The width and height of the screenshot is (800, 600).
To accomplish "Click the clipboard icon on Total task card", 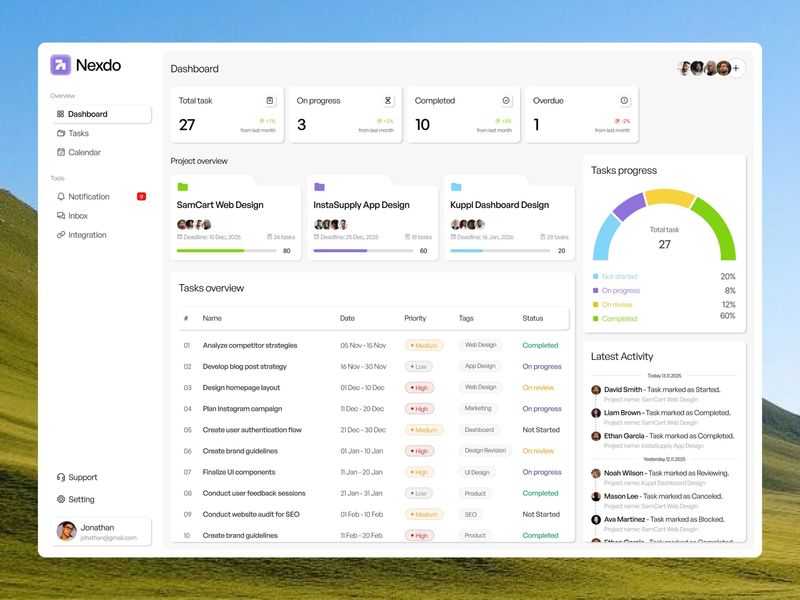I will [268, 100].
